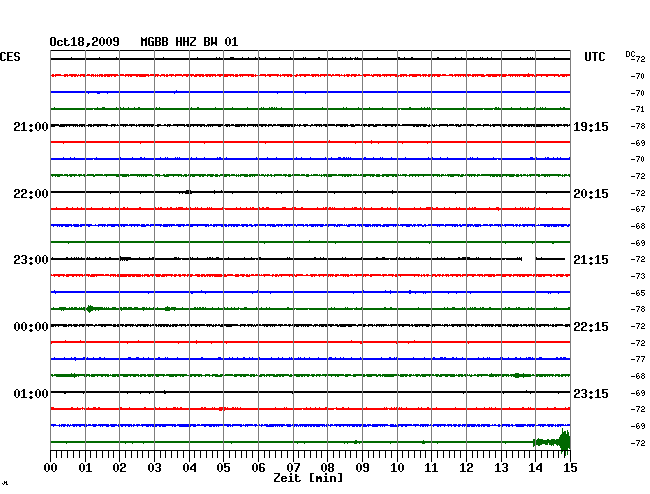
Task: Click the green burst on the trace above 00:00
Action: click(90, 309)
